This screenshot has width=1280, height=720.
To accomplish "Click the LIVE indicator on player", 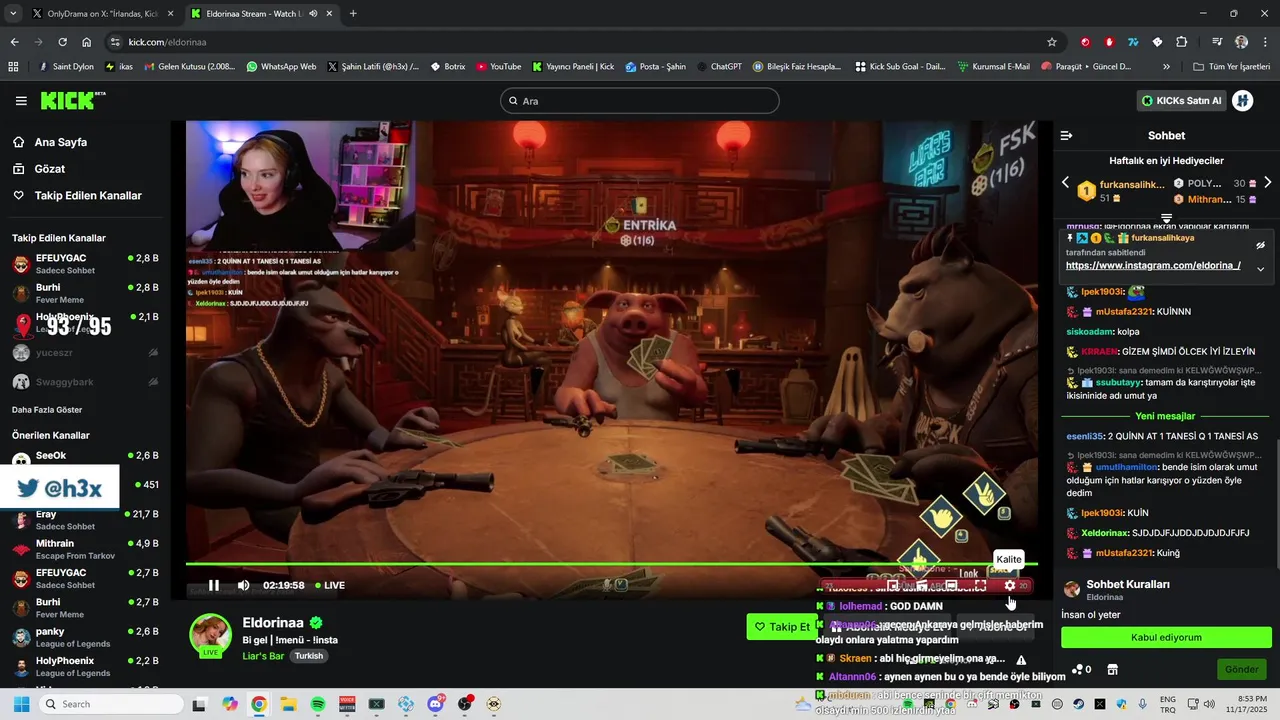I will click(330, 585).
